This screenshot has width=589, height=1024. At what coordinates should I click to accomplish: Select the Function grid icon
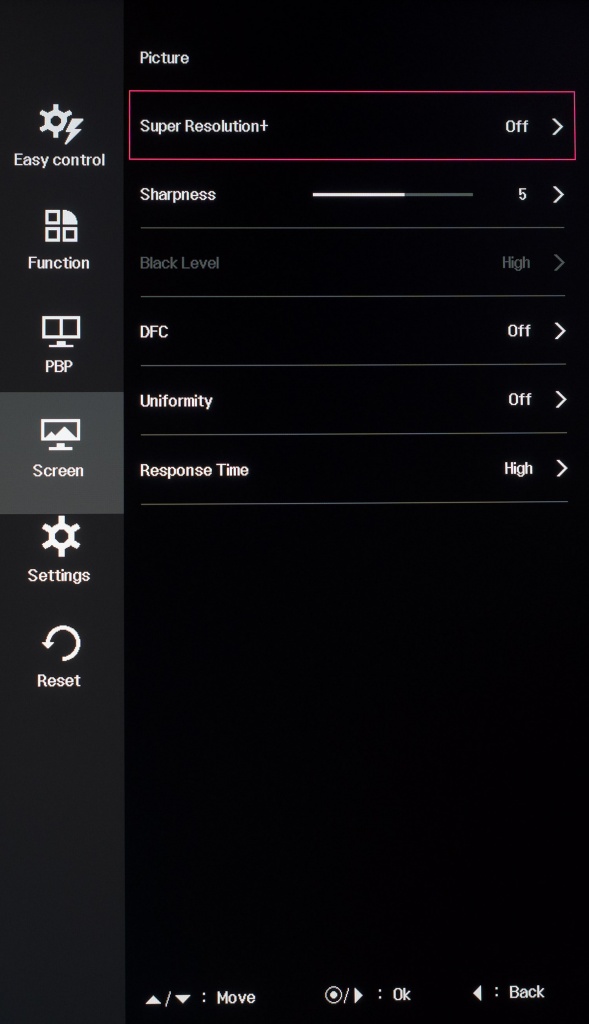pos(61,226)
